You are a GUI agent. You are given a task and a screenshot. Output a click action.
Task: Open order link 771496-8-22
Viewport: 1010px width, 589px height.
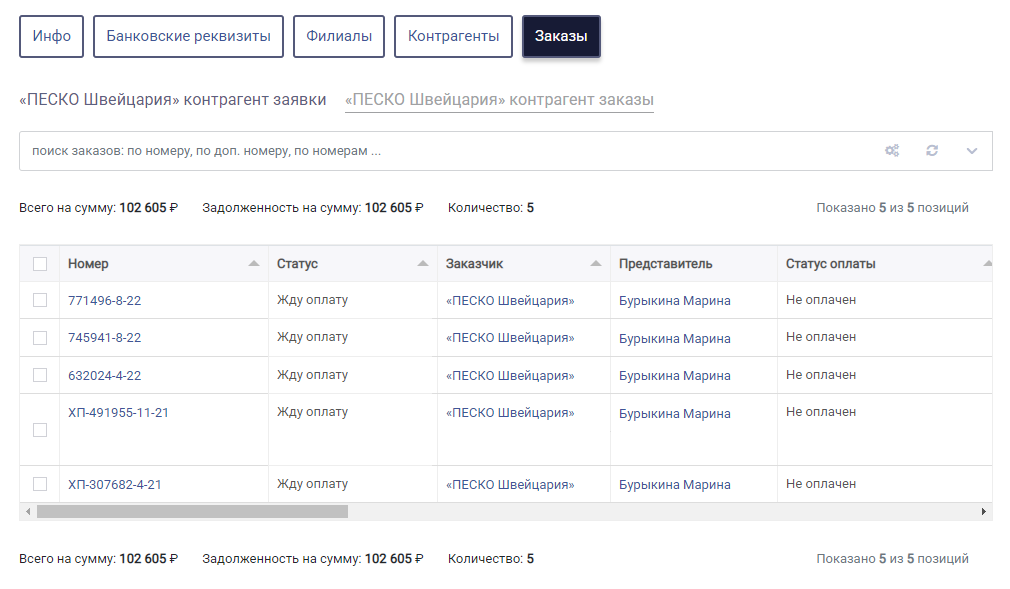pos(104,301)
